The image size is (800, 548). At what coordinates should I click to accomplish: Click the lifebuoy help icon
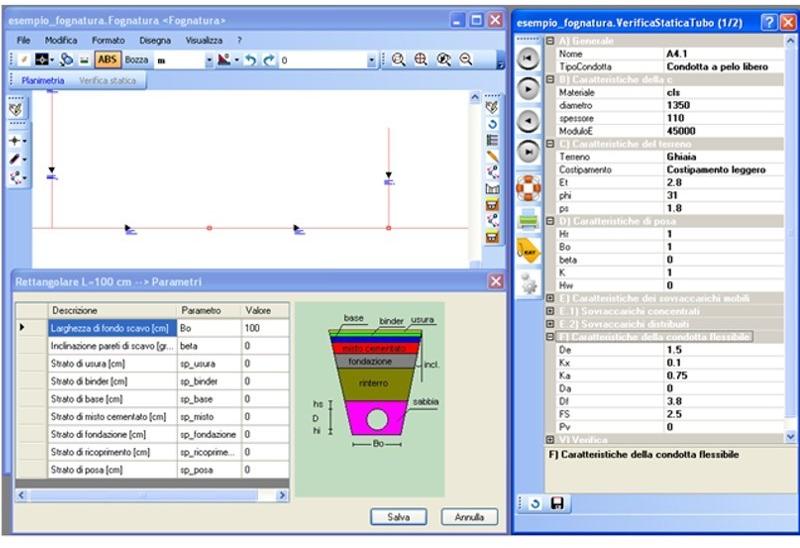(528, 187)
